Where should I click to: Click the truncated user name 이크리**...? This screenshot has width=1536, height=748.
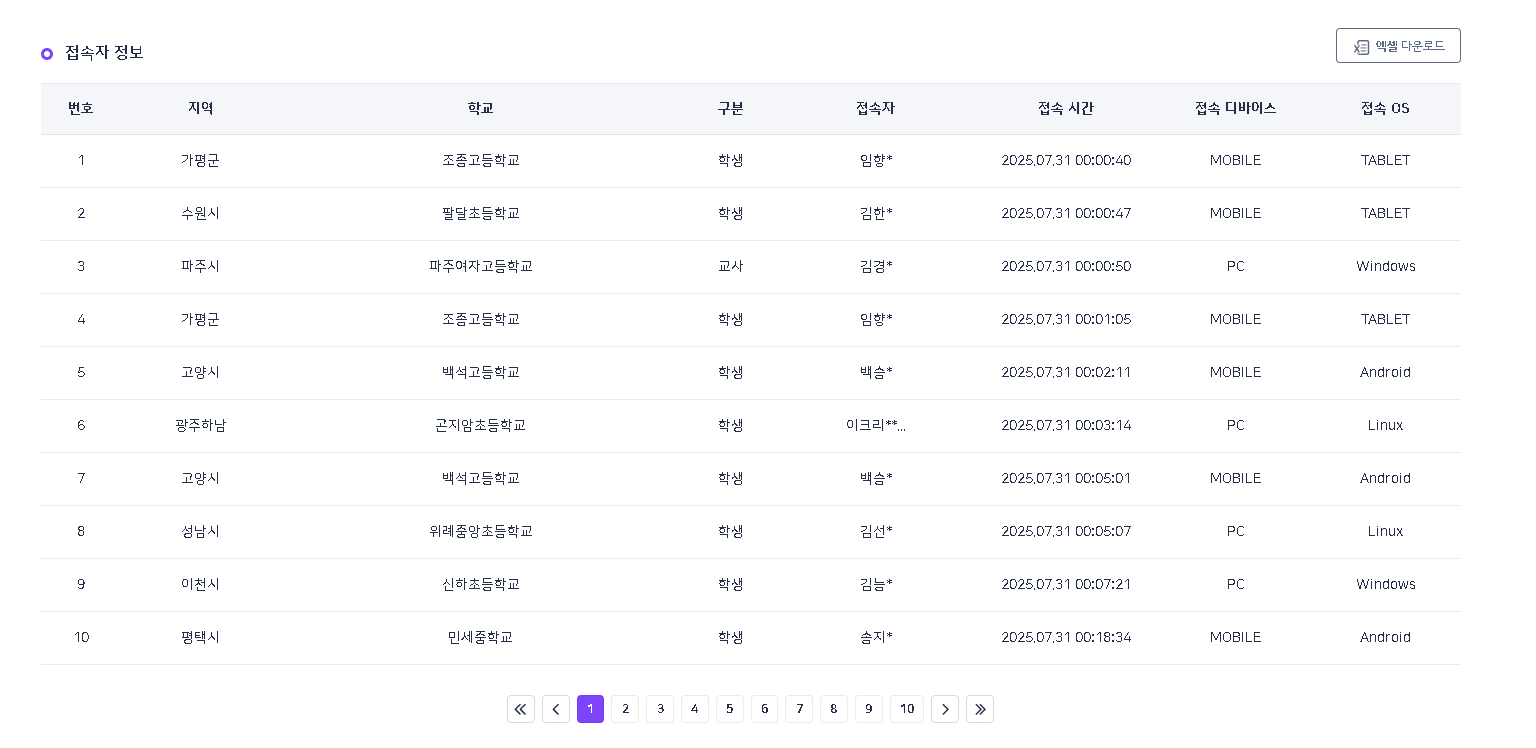tap(875, 425)
